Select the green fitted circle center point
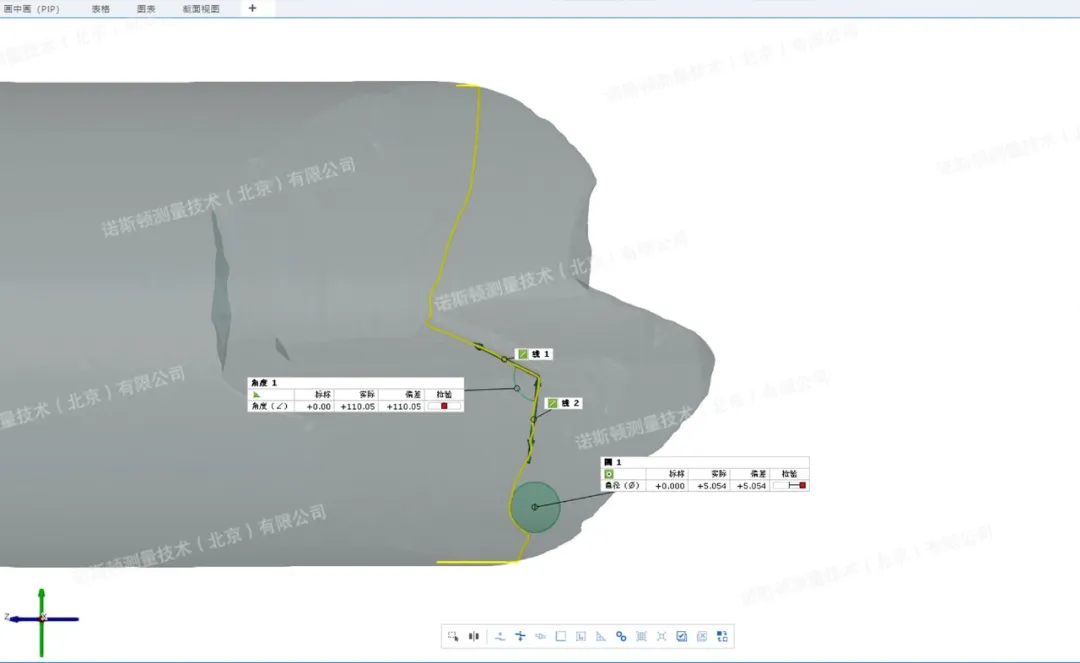The width and height of the screenshot is (1080, 663). pyautogui.click(x=534, y=507)
